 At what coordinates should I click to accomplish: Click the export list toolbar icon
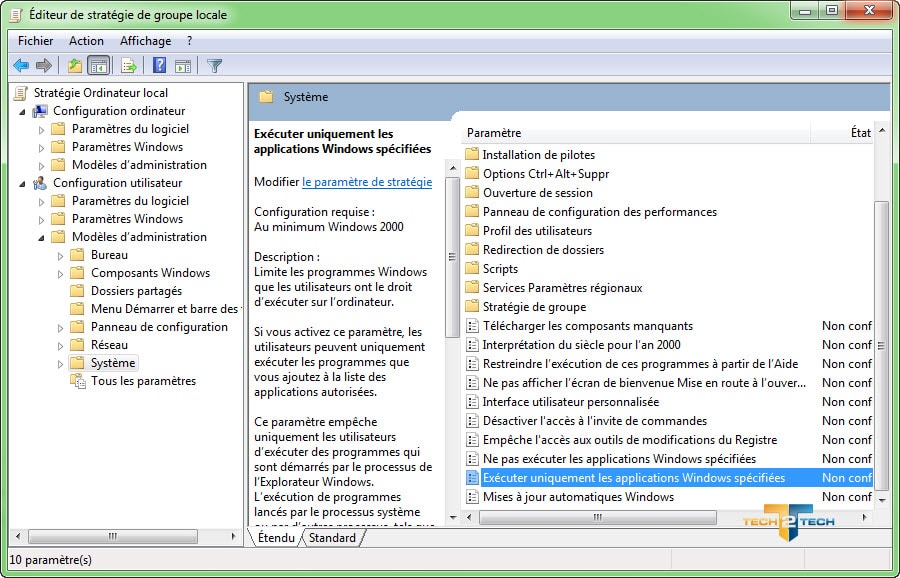[x=128, y=66]
